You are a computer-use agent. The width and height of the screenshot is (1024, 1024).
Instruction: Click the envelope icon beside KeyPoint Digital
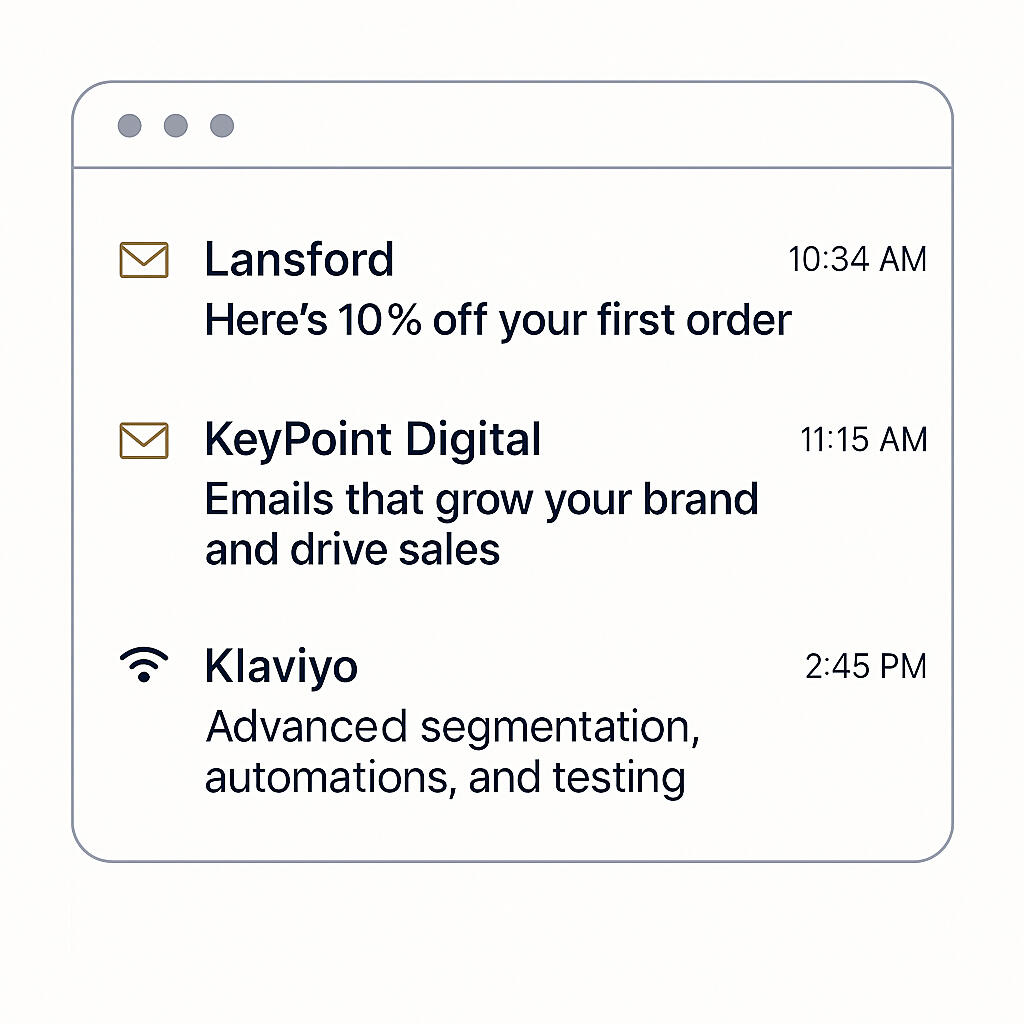click(x=144, y=441)
